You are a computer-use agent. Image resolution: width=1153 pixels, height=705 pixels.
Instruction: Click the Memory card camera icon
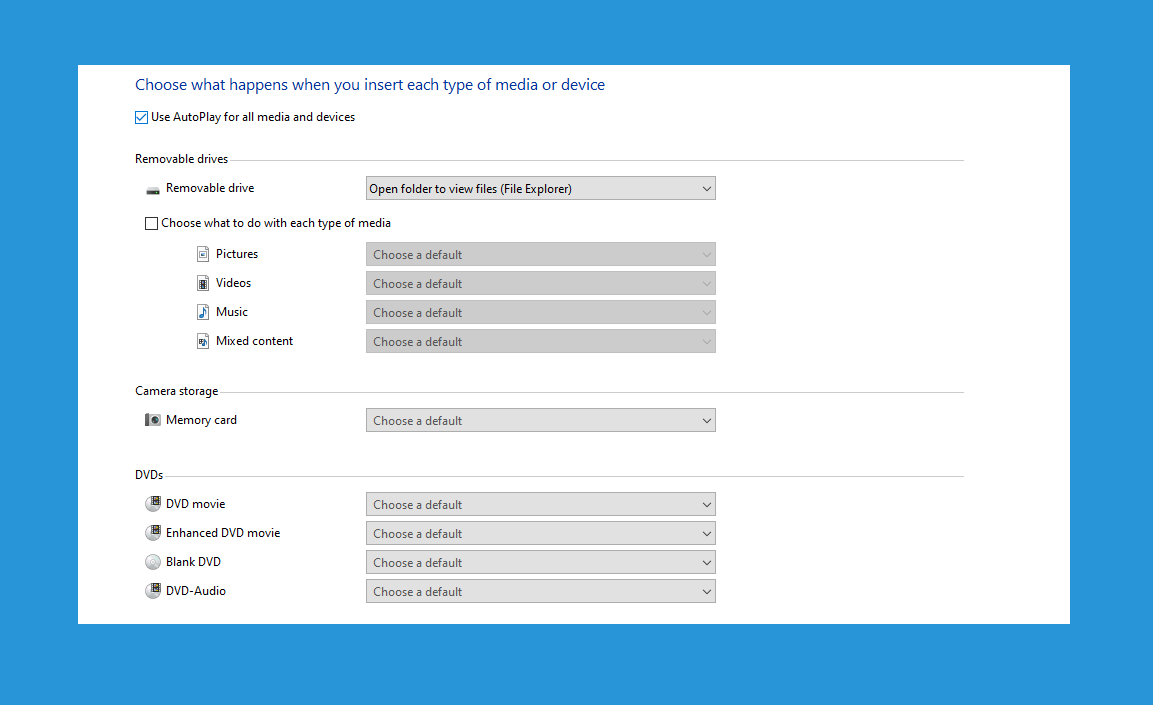pos(153,420)
